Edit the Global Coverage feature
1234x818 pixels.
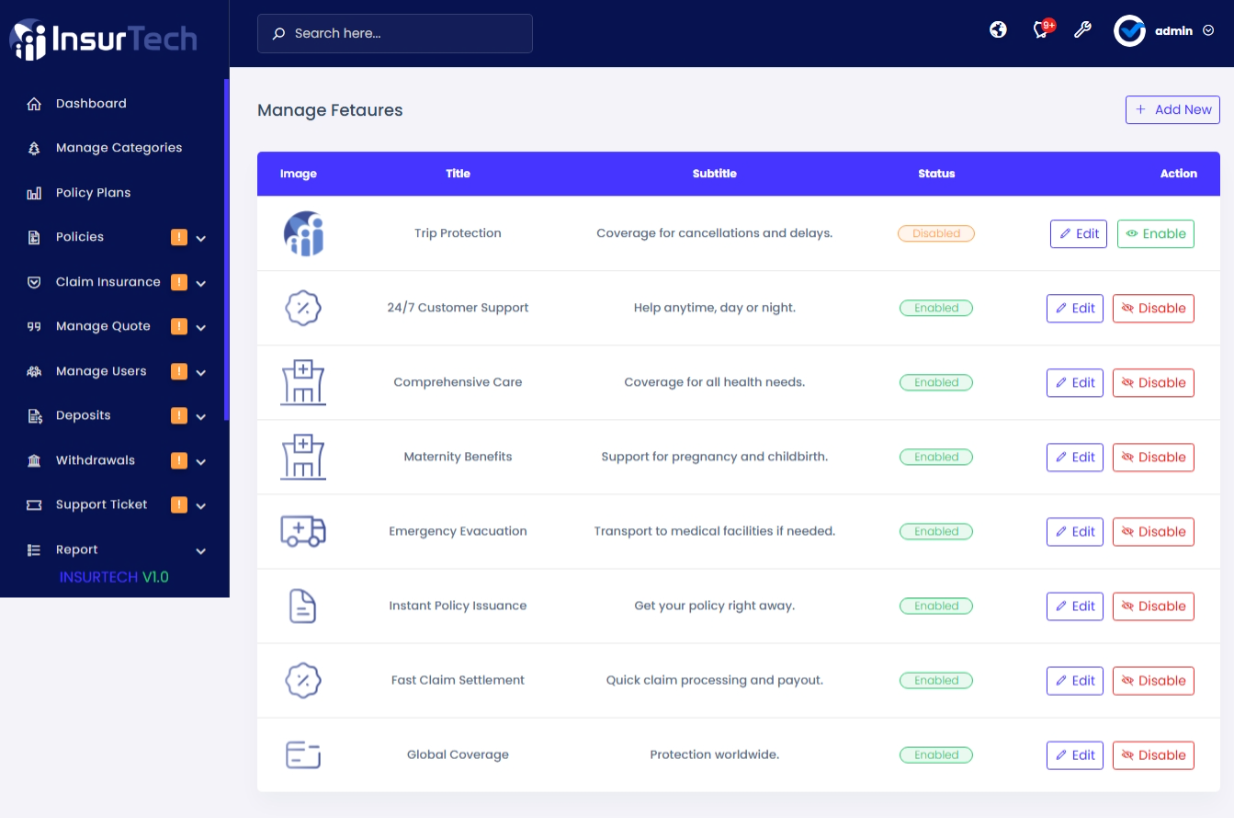point(1075,755)
